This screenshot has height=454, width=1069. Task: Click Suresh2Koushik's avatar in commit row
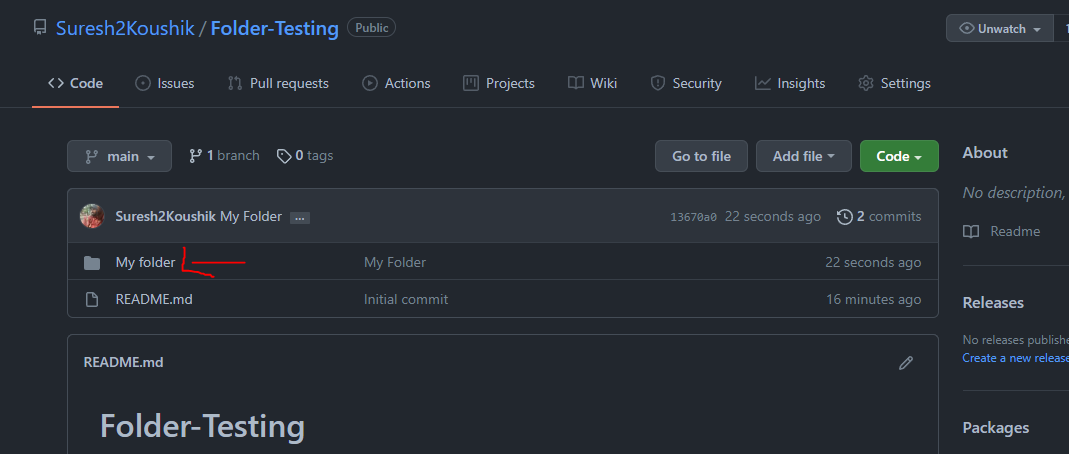(92, 216)
